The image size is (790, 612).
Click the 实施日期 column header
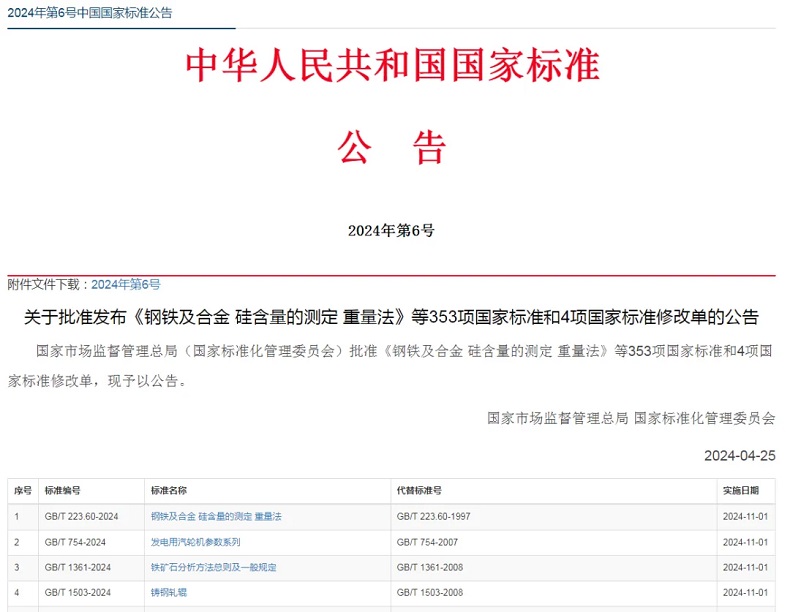(741, 491)
